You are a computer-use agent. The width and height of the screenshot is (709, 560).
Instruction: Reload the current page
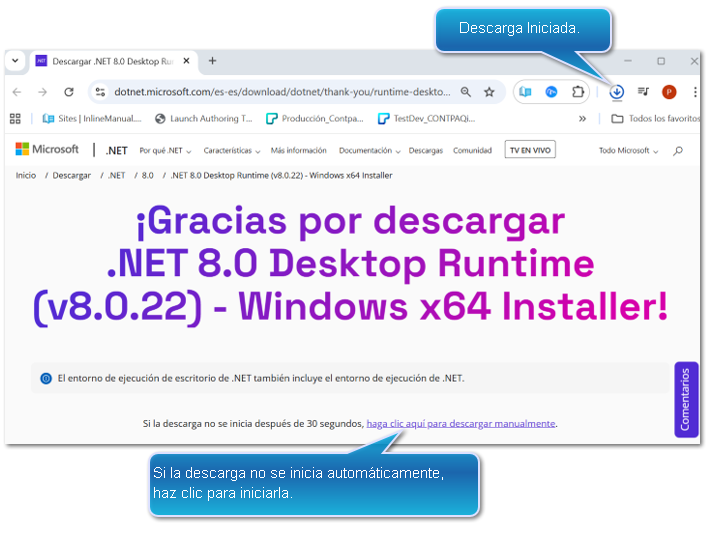[69, 92]
